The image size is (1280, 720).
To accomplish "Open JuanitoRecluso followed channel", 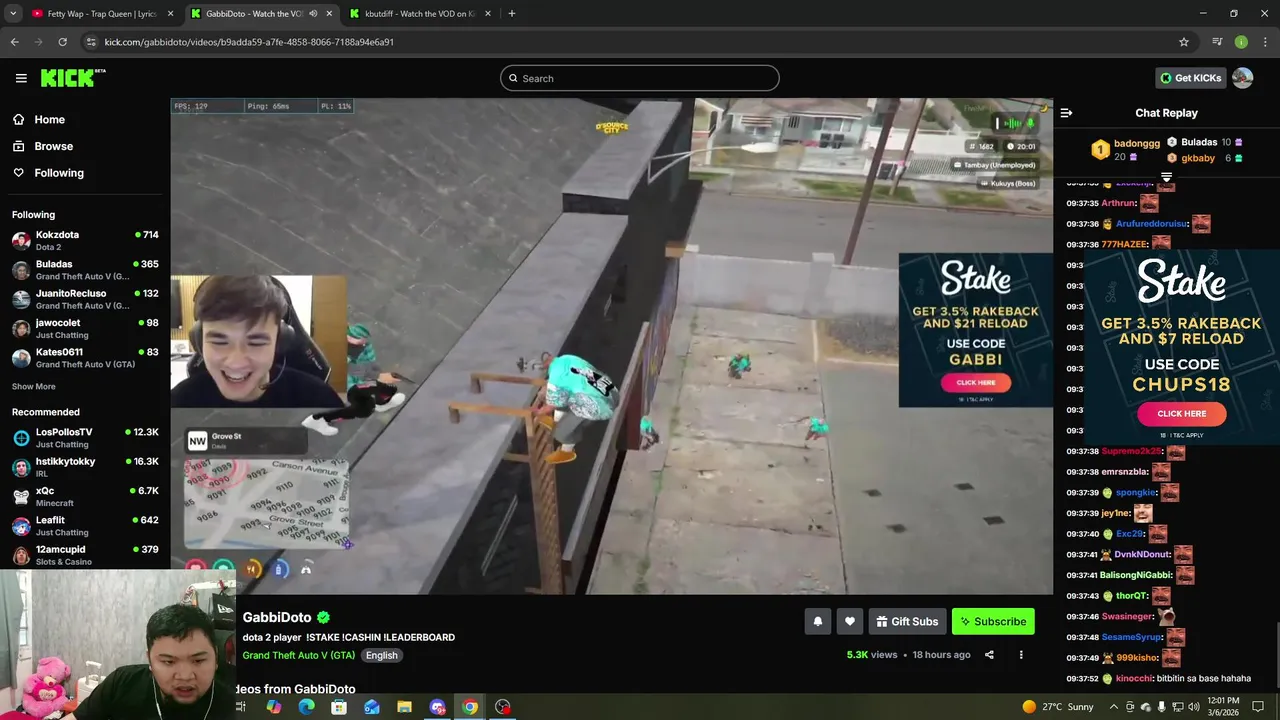I will [85, 299].
